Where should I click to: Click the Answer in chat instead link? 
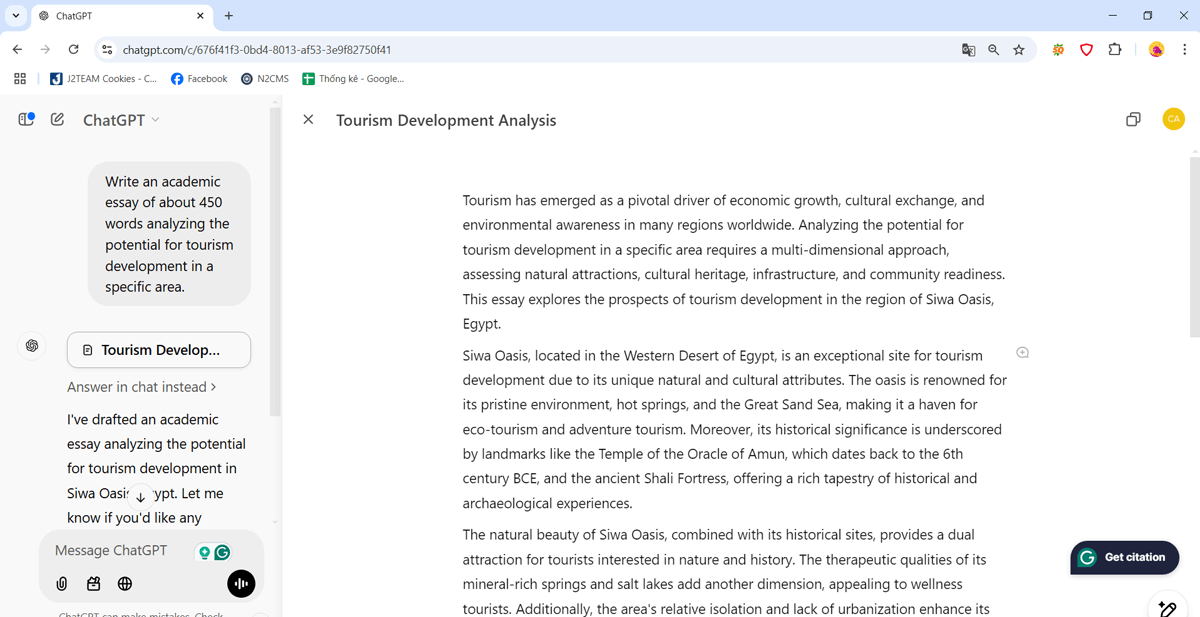click(141, 387)
